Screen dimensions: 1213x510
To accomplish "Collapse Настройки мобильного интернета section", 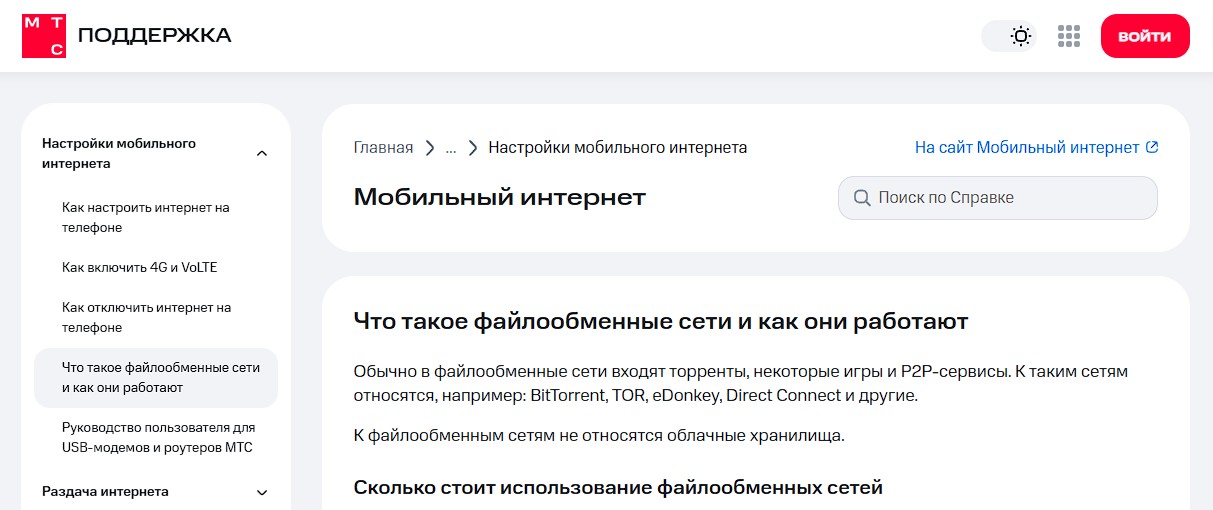I will tap(262, 153).
